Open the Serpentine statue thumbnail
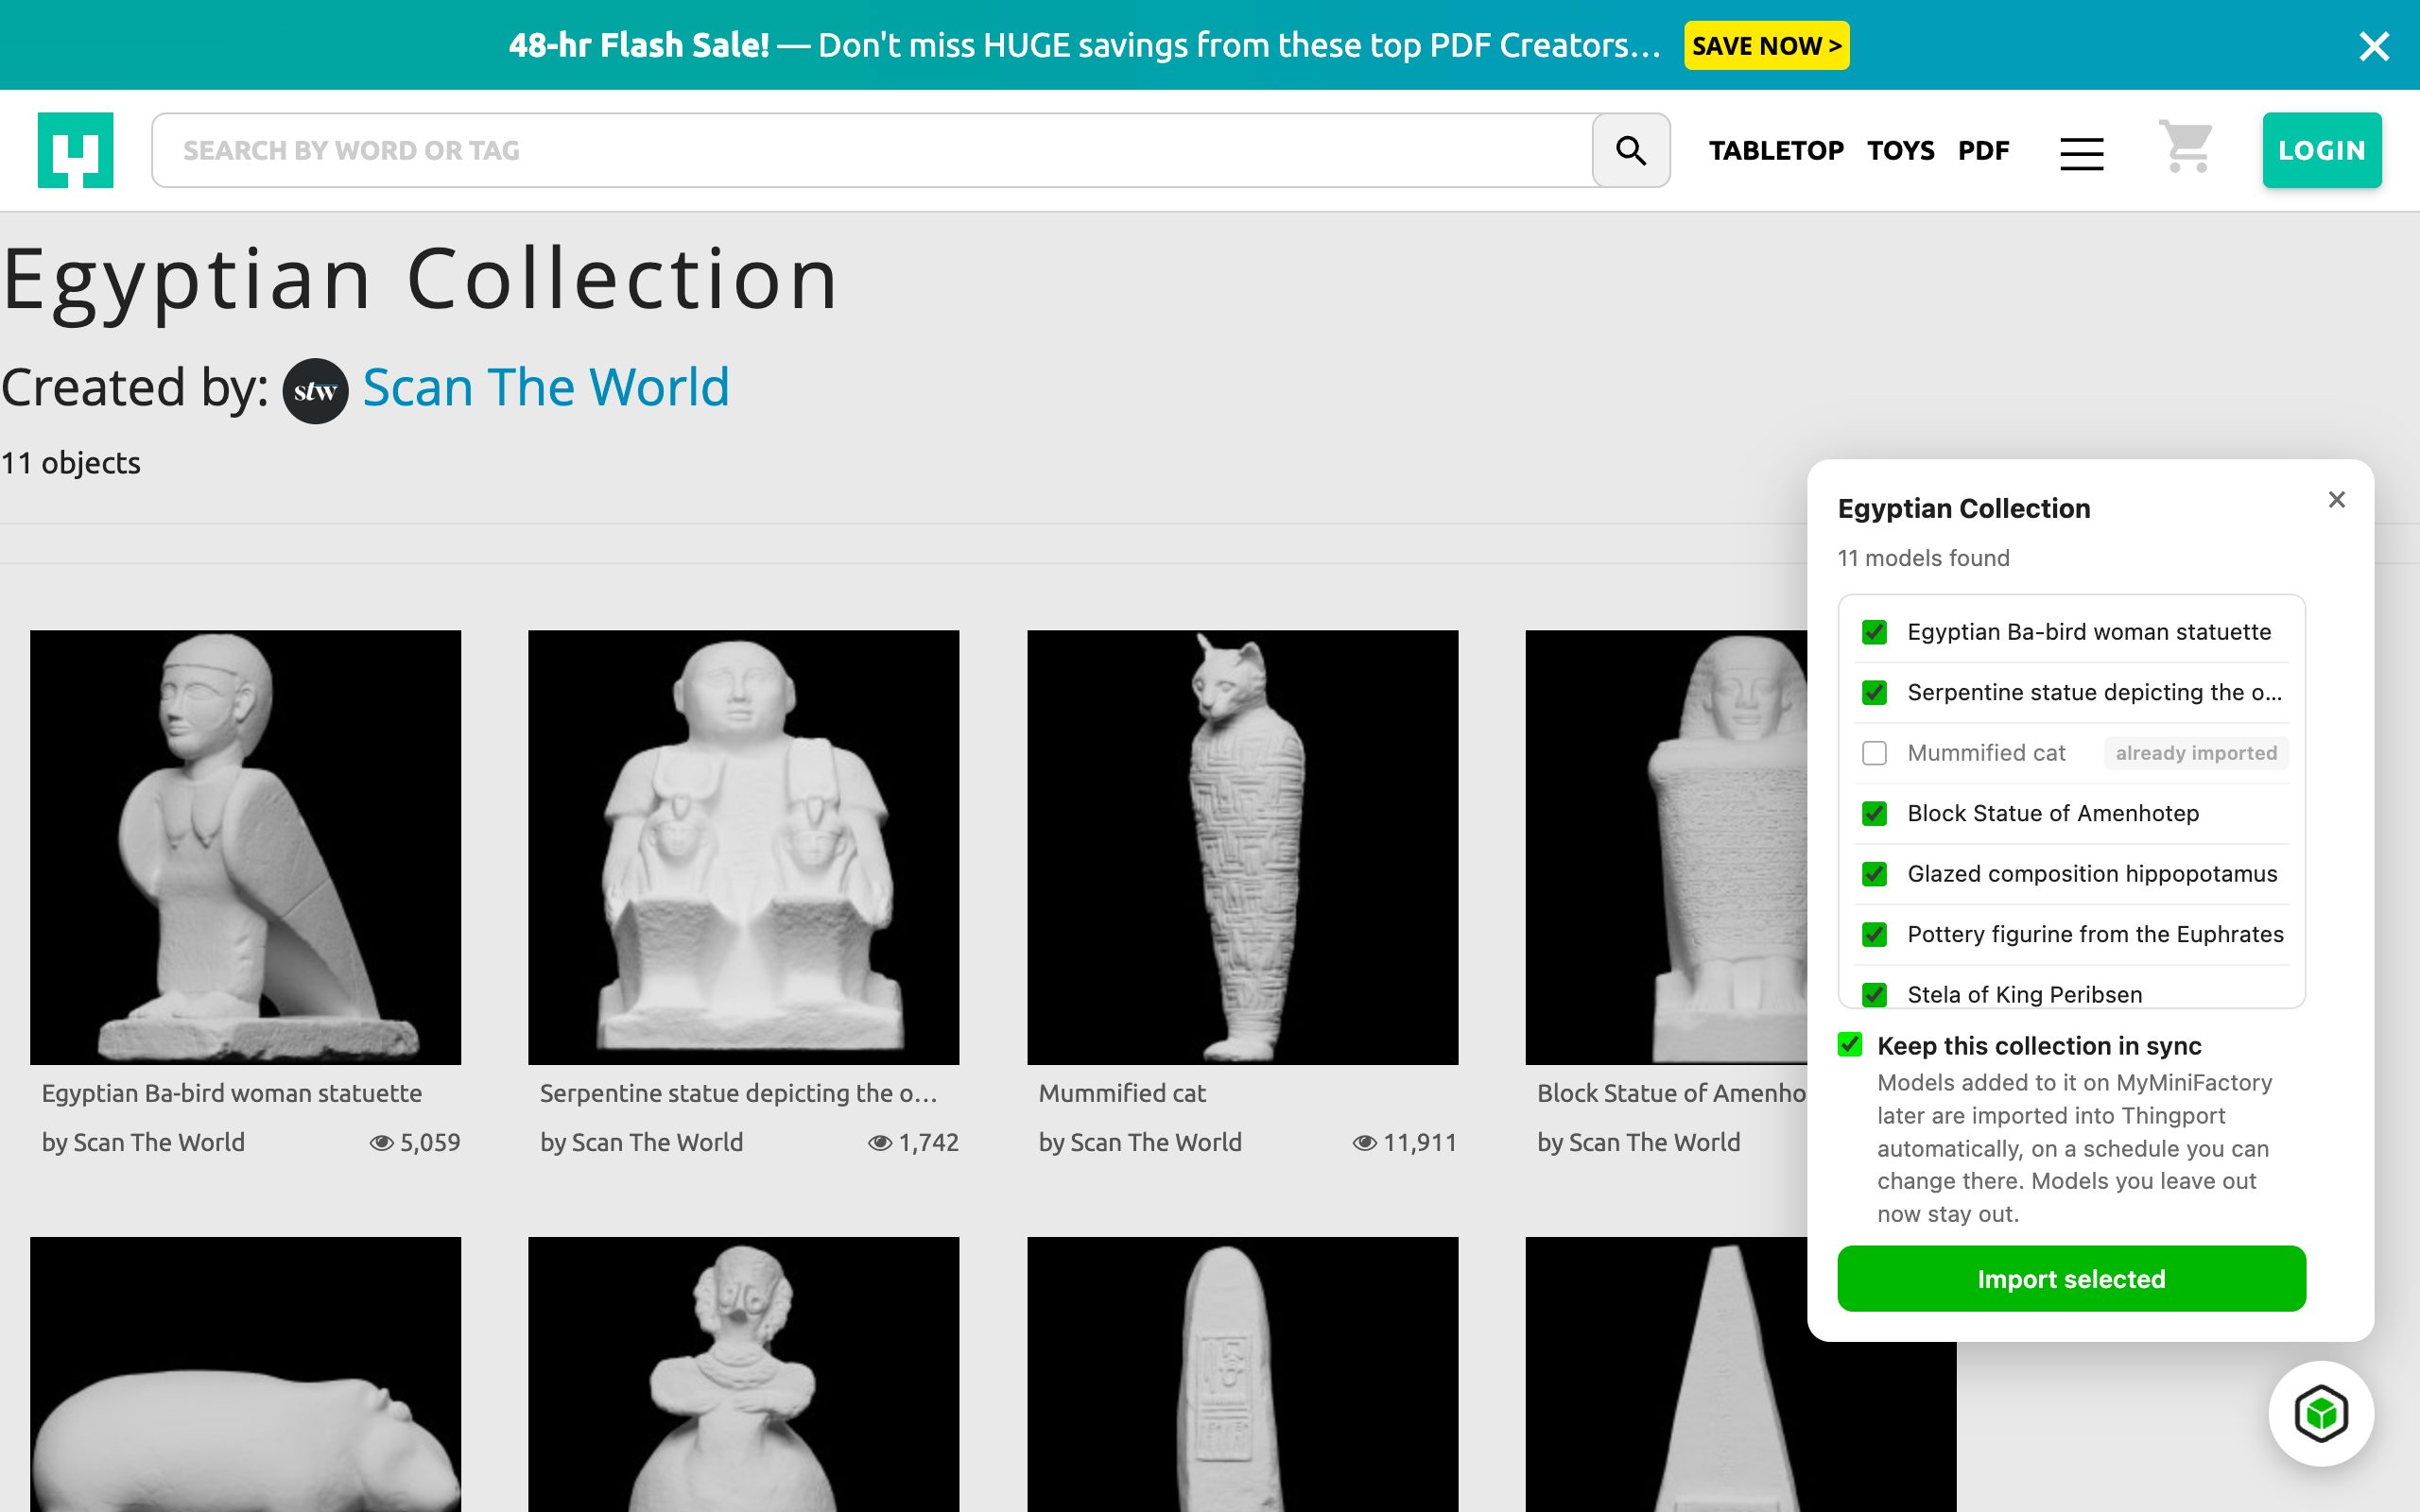 pos(743,847)
